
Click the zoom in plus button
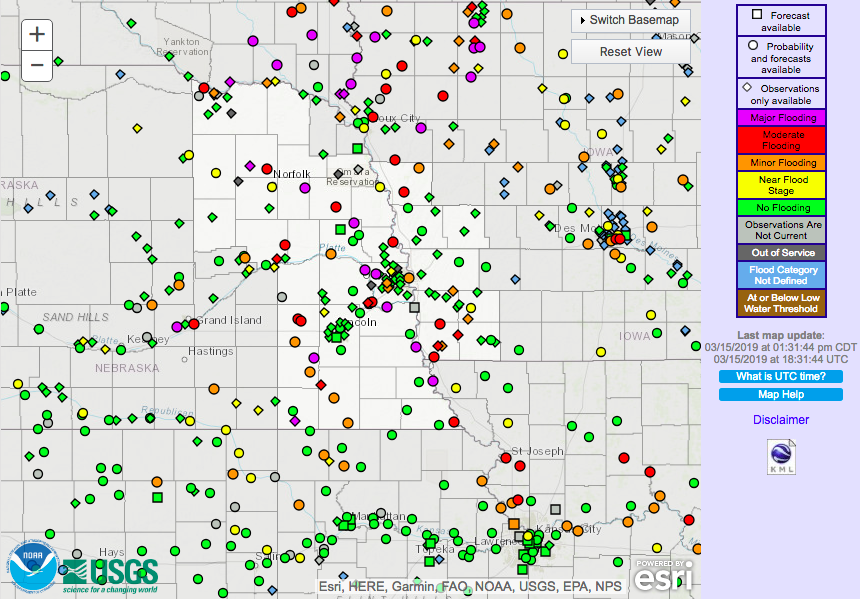tap(37, 34)
